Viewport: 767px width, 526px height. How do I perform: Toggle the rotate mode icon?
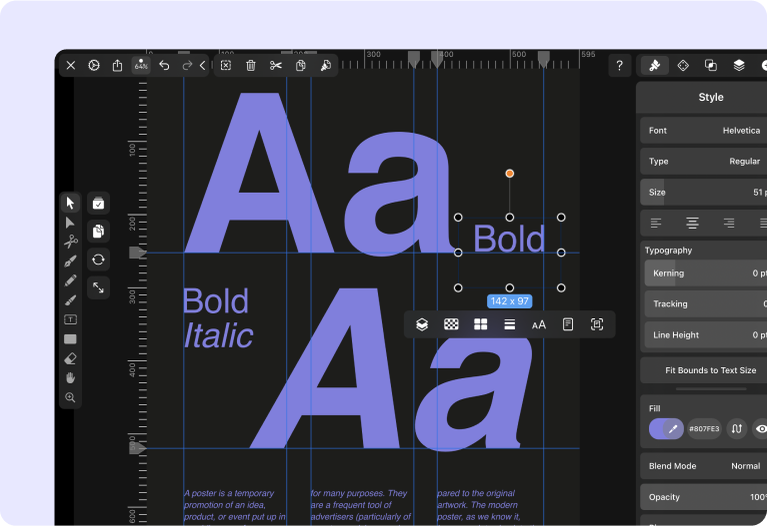coord(98,259)
